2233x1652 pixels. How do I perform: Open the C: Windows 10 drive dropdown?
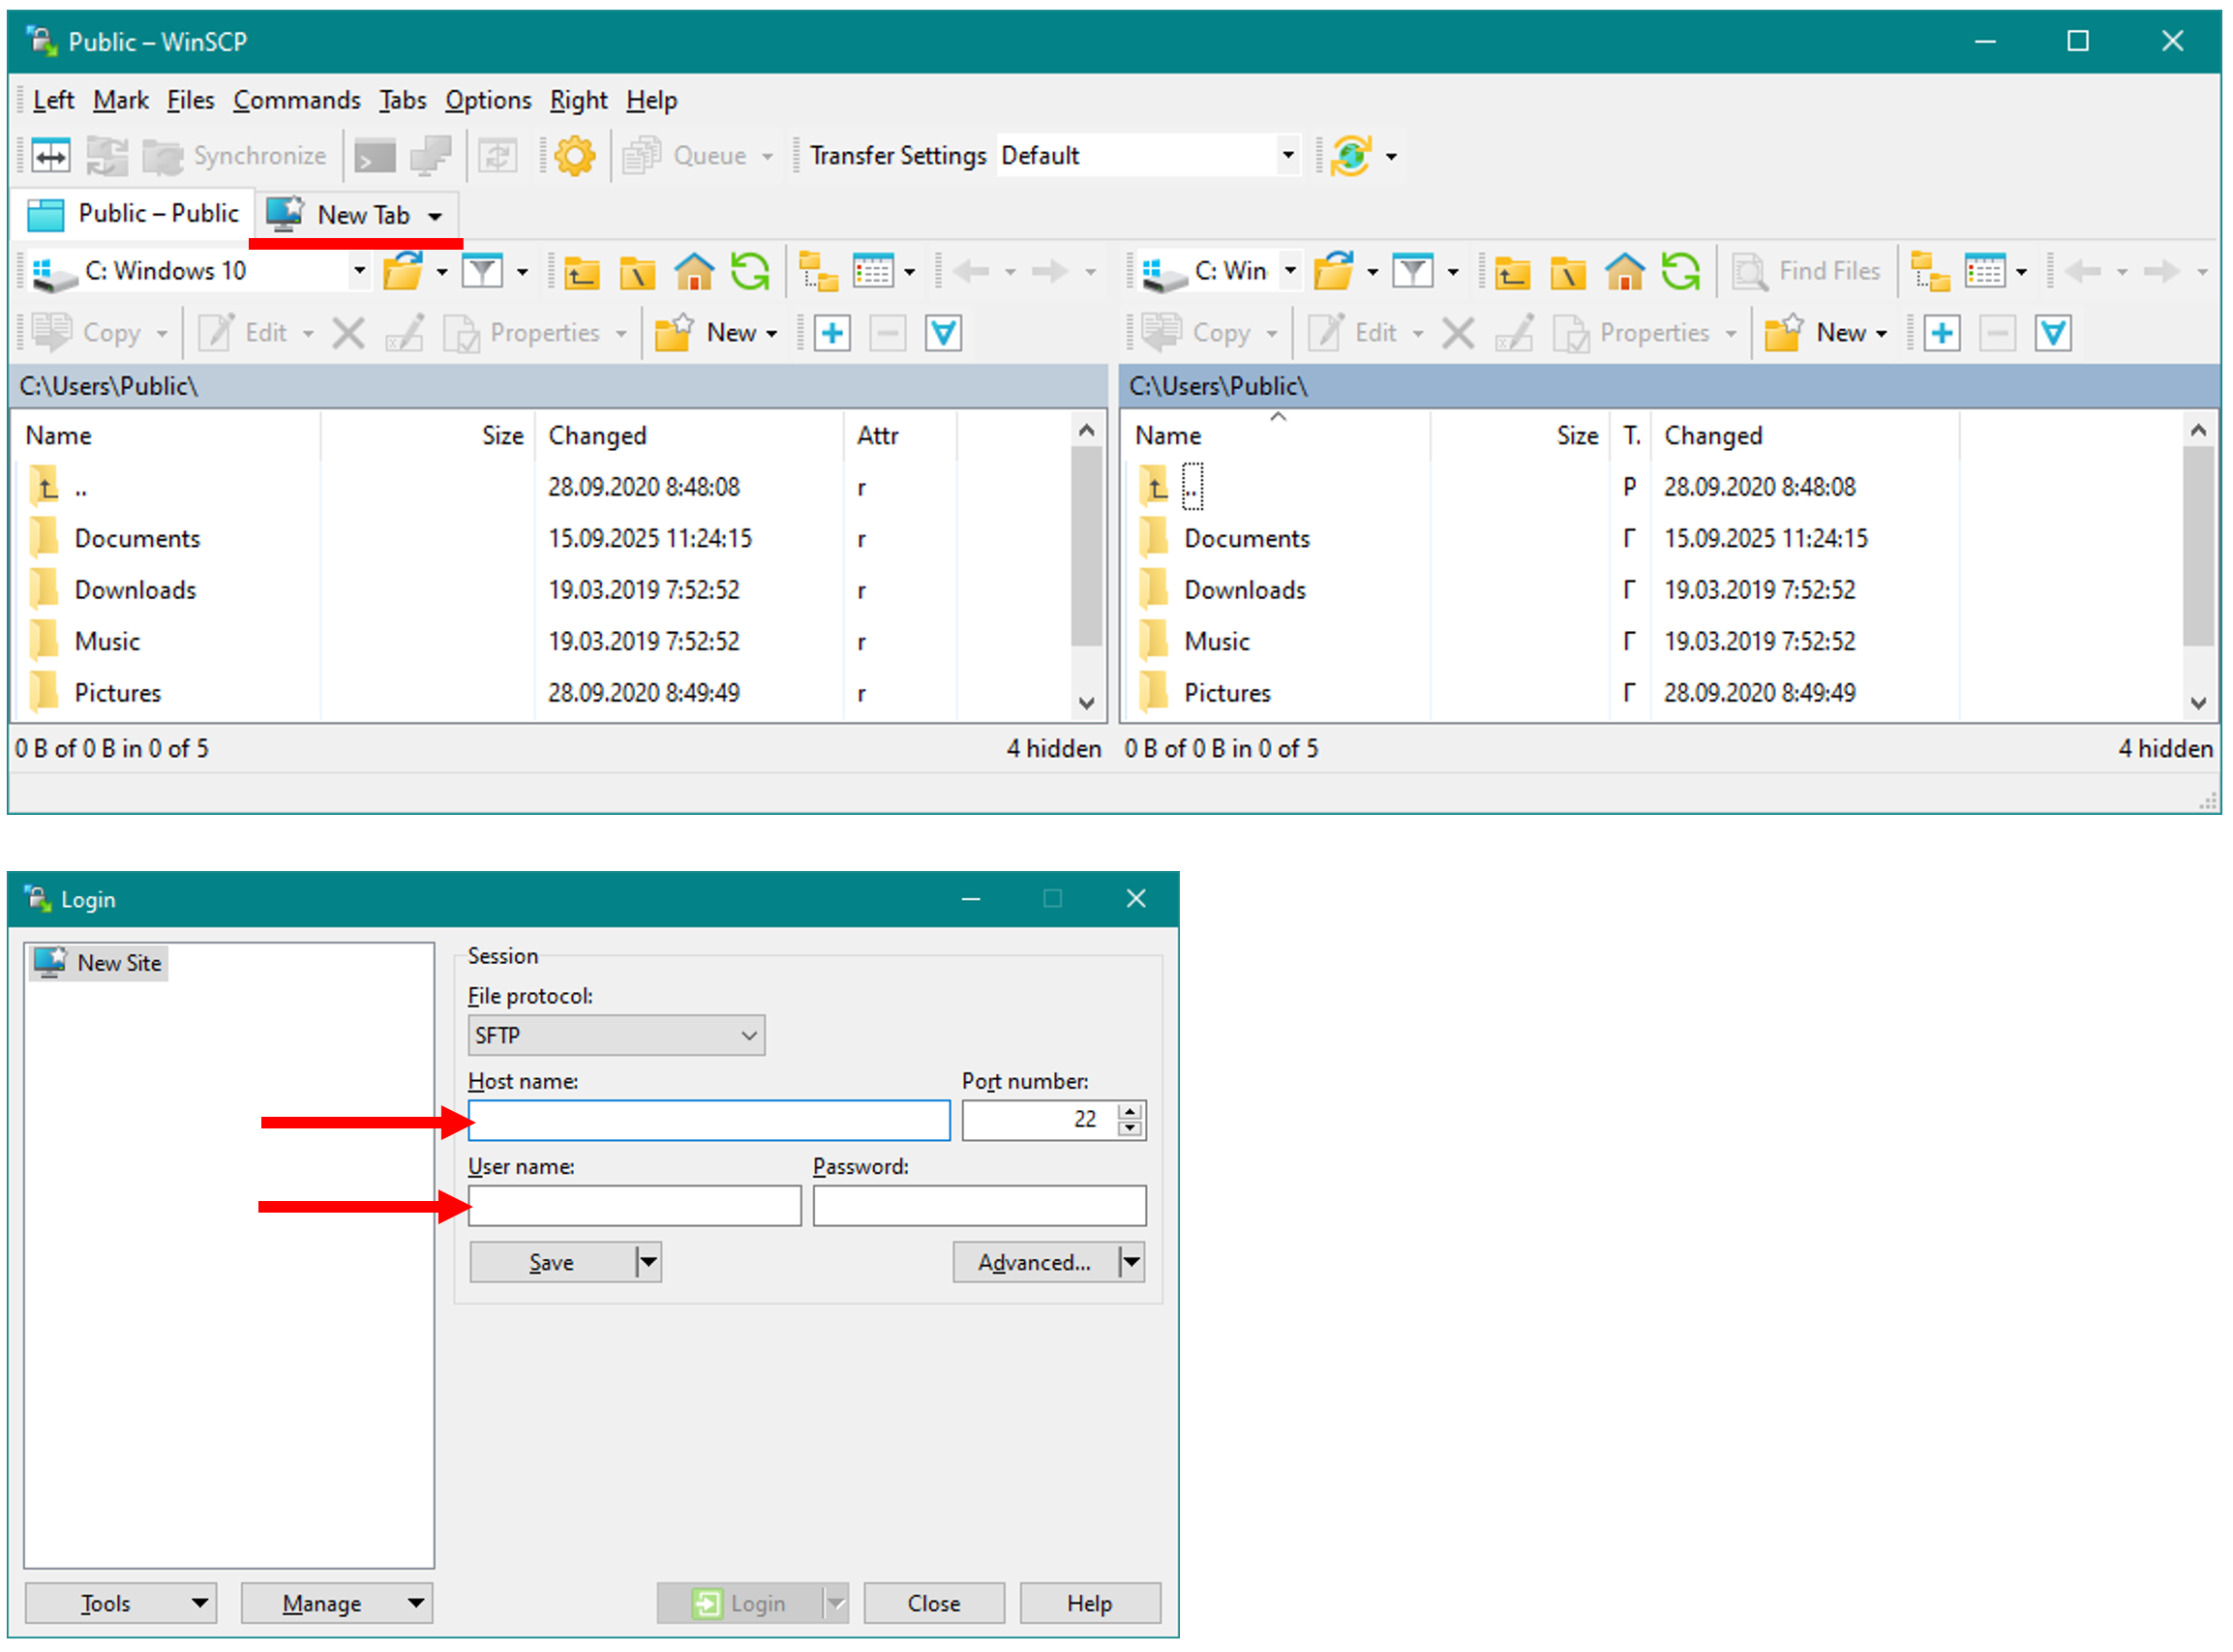358,271
